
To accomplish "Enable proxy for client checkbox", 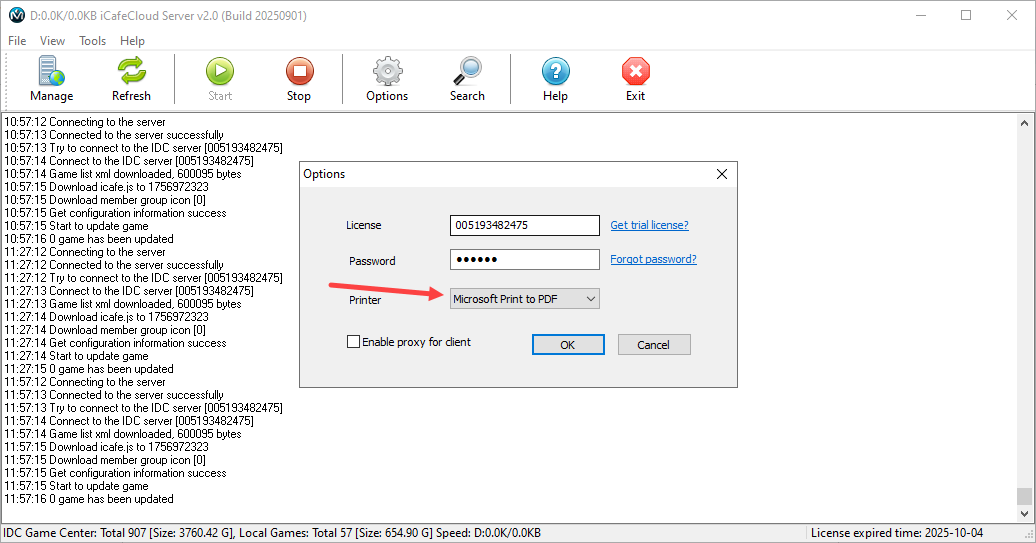I will [x=353, y=342].
